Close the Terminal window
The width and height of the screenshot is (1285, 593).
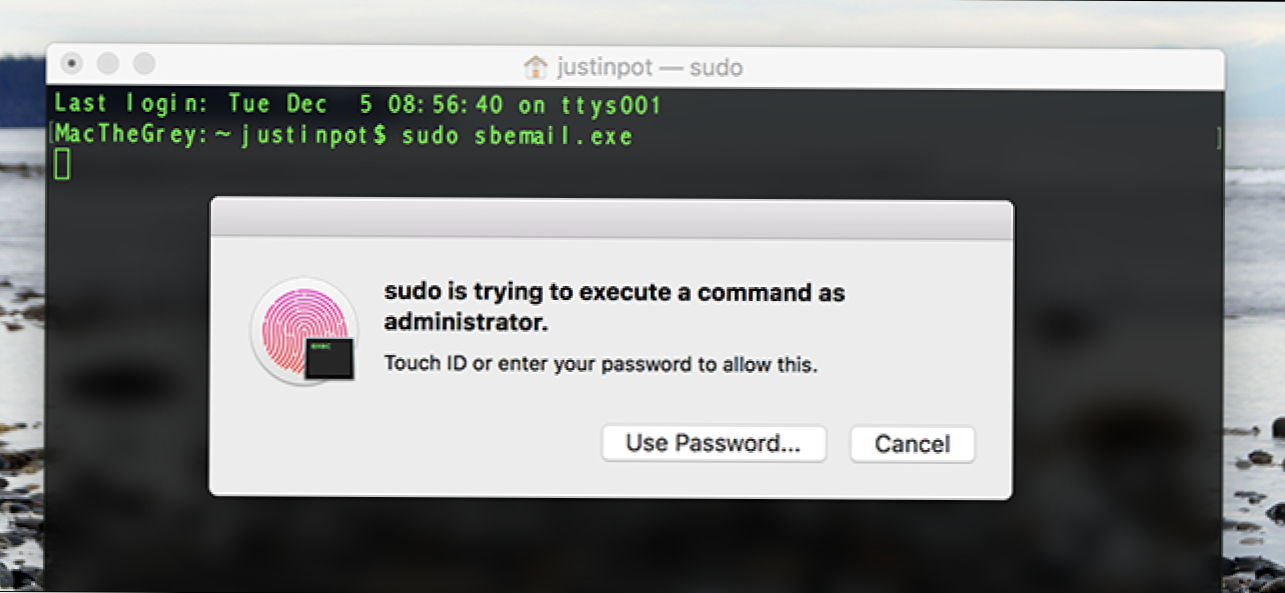[72, 64]
